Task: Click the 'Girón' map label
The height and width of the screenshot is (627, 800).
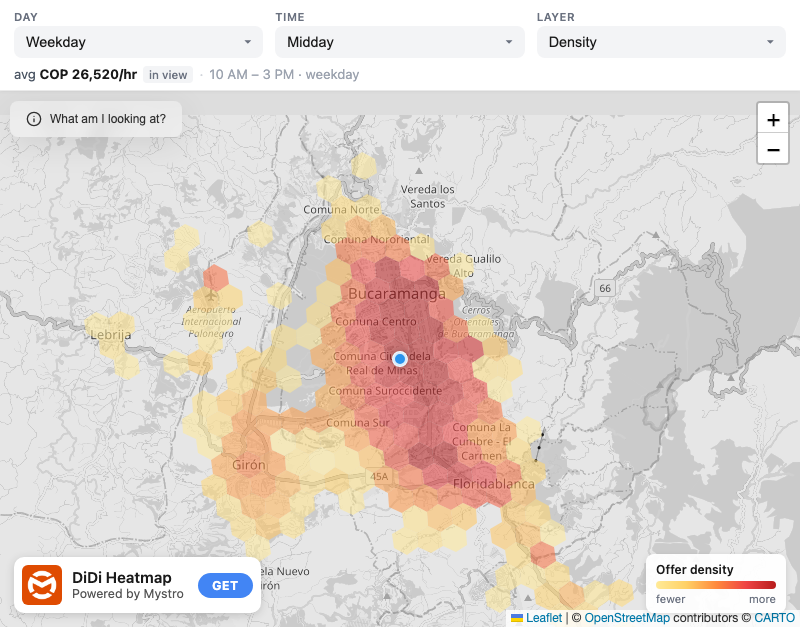Action: coord(249,465)
